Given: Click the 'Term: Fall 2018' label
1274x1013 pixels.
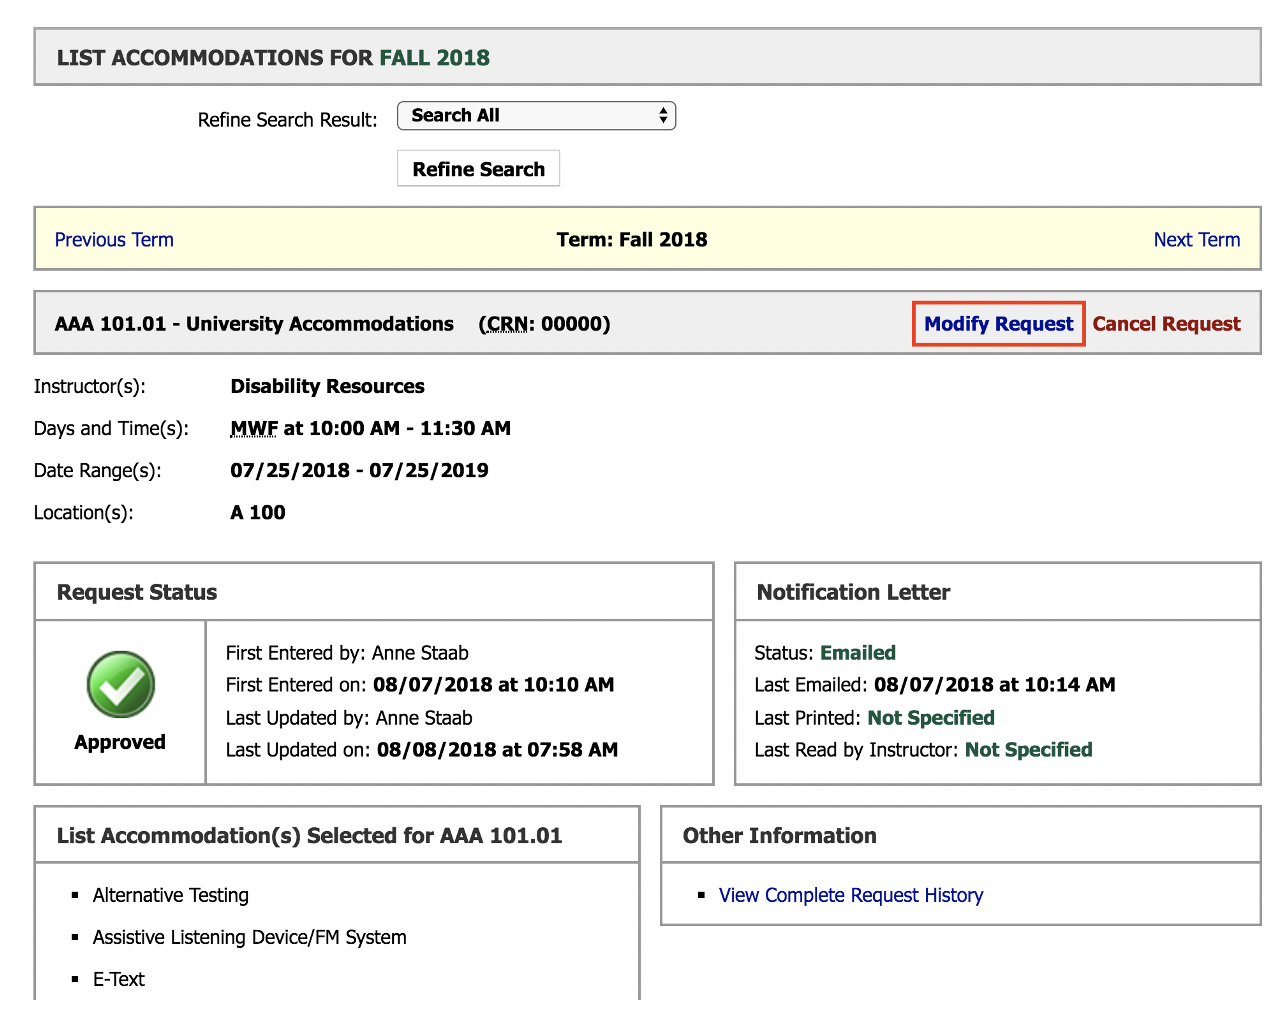Looking at the screenshot, I should (632, 240).
